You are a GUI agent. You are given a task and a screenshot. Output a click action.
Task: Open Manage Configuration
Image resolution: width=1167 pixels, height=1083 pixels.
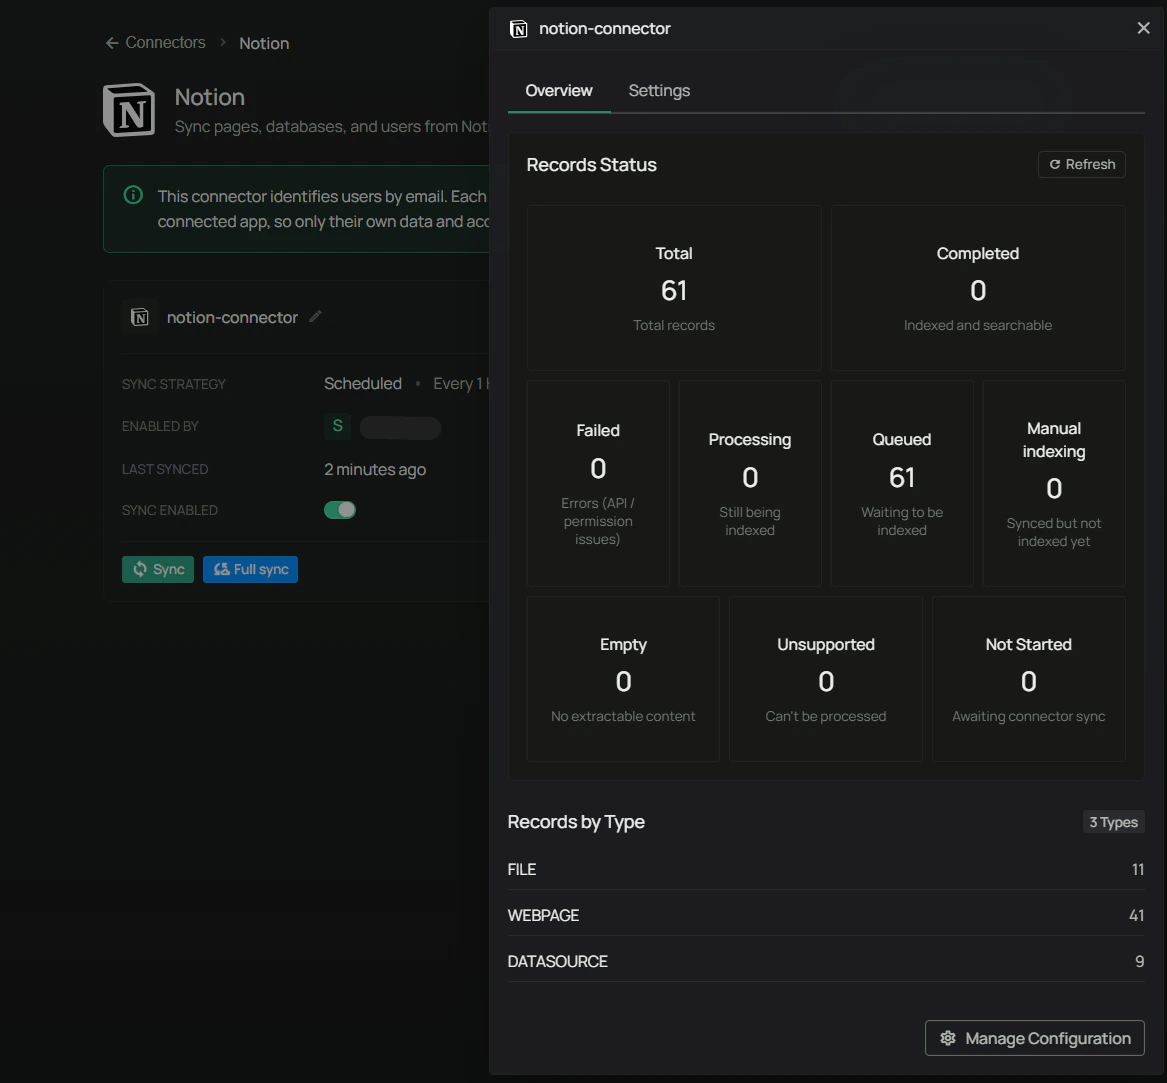1035,1038
